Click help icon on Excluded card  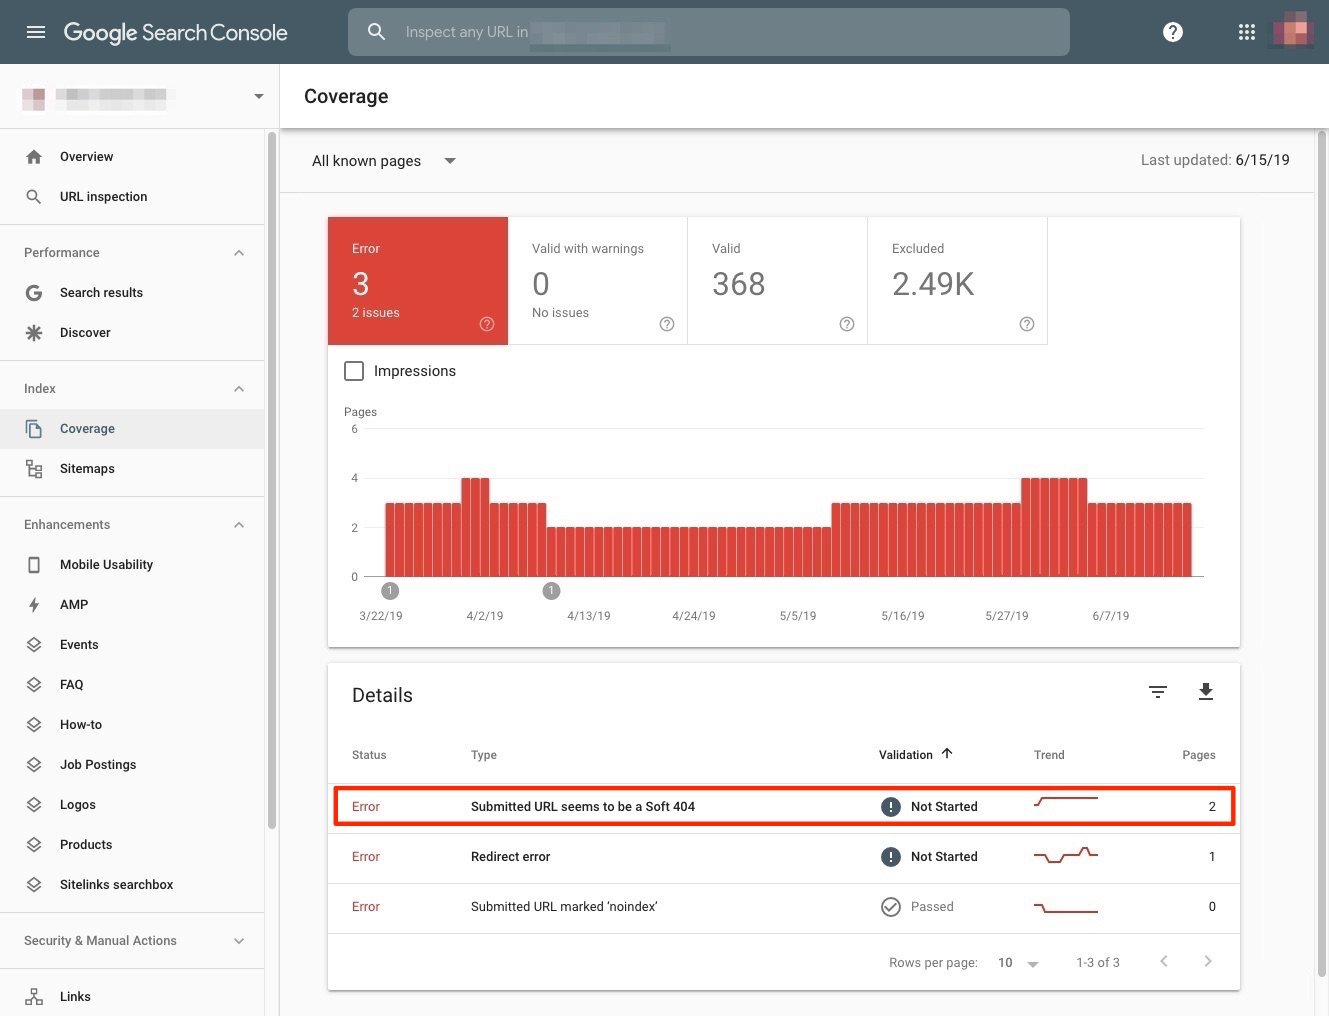(1026, 324)
